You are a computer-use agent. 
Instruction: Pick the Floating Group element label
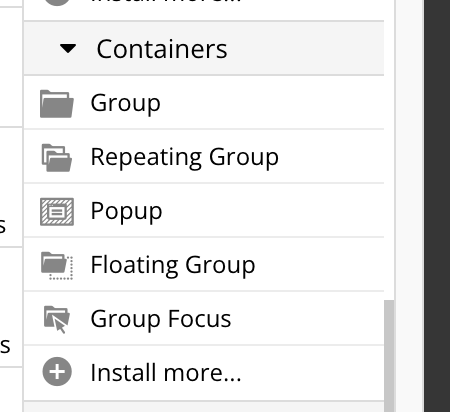tap(173, 265)
